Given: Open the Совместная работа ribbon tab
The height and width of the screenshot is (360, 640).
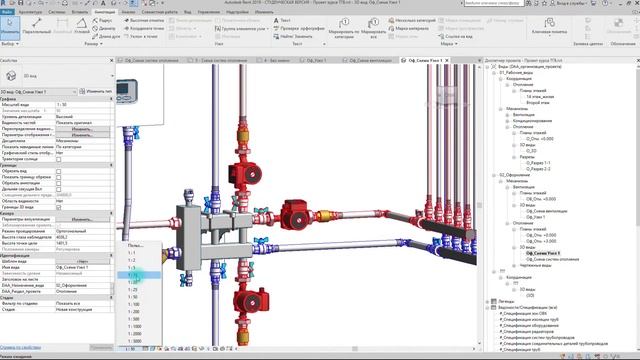Looking at the screenshot, I should tap(160, 12).
